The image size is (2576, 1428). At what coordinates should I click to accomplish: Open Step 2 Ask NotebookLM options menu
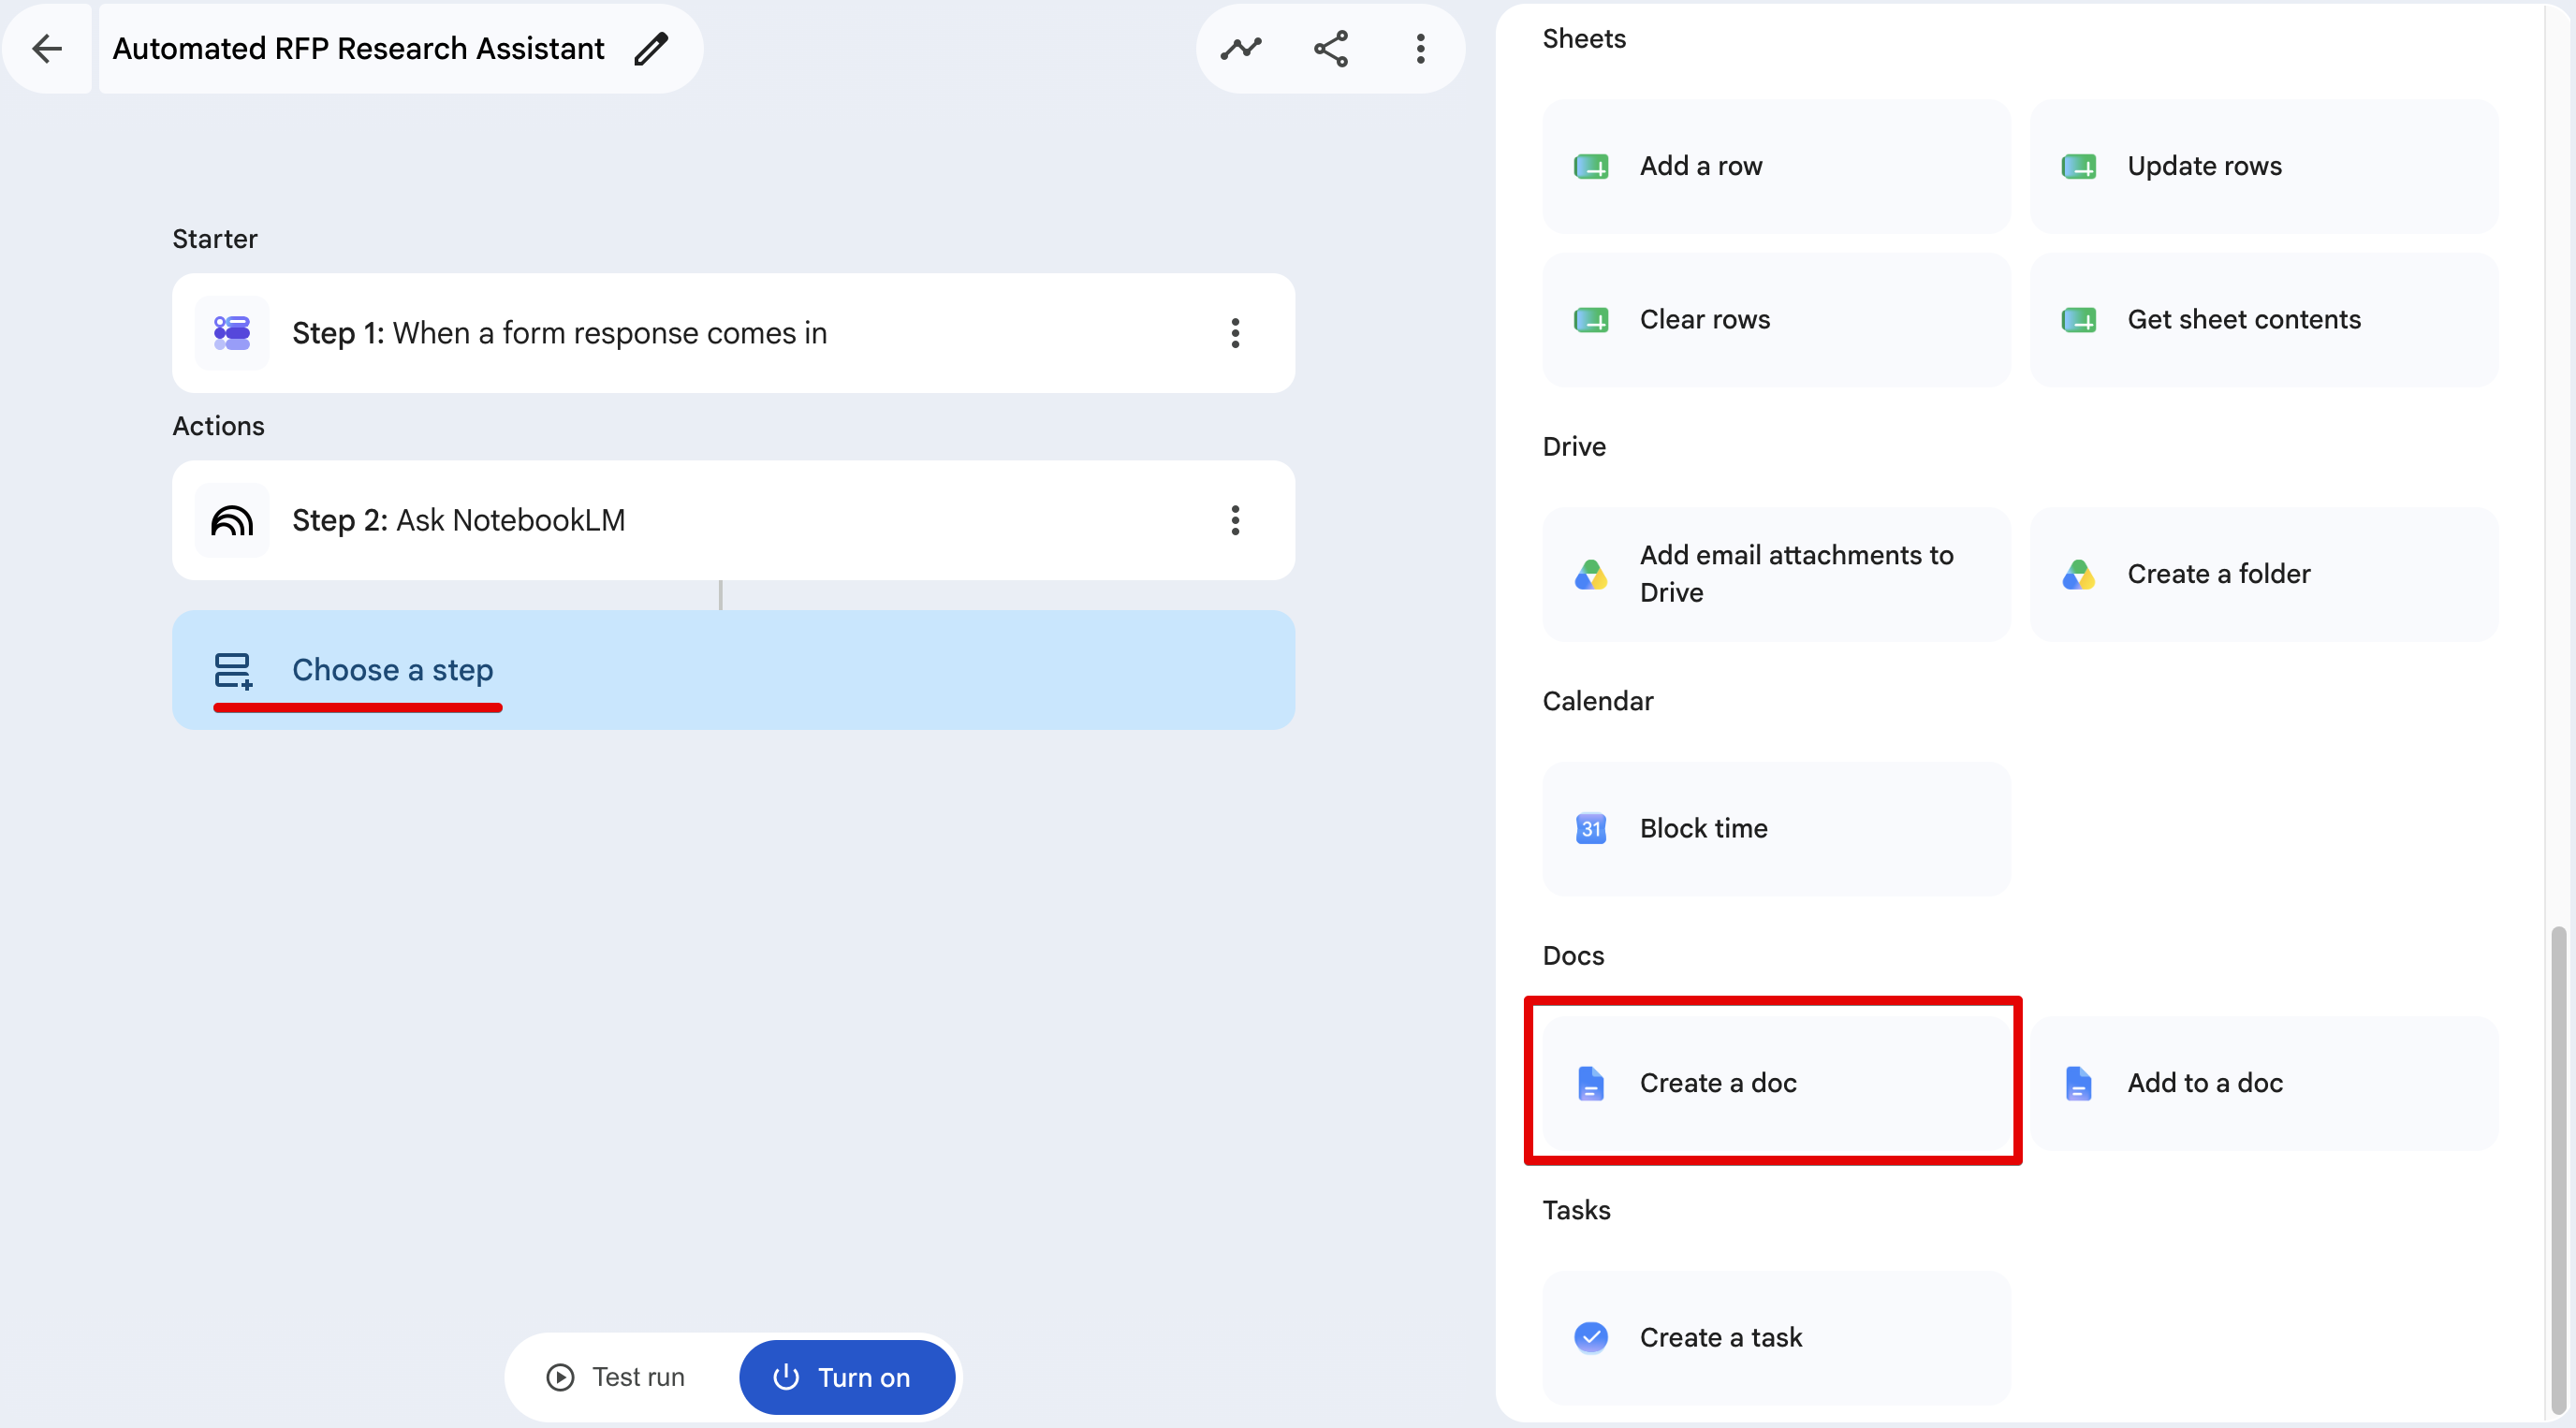pos(1235,520)
